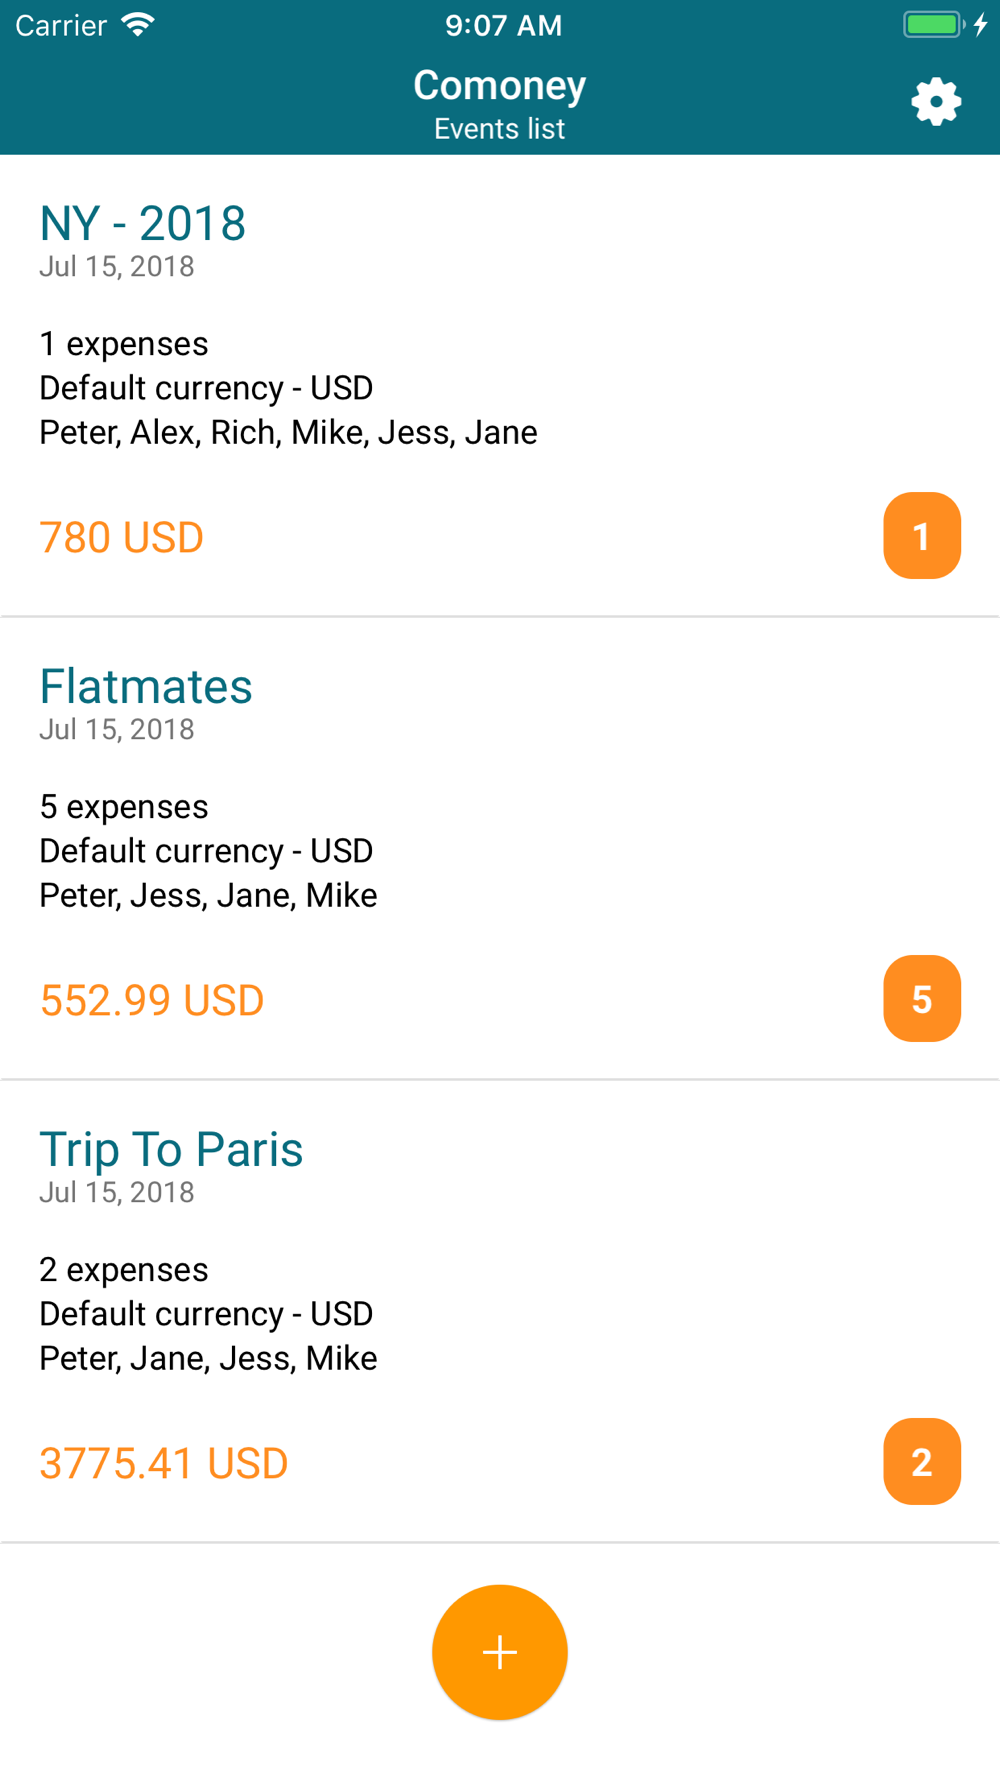Tap the 2 expenses label

click(x=124, y=1270)
